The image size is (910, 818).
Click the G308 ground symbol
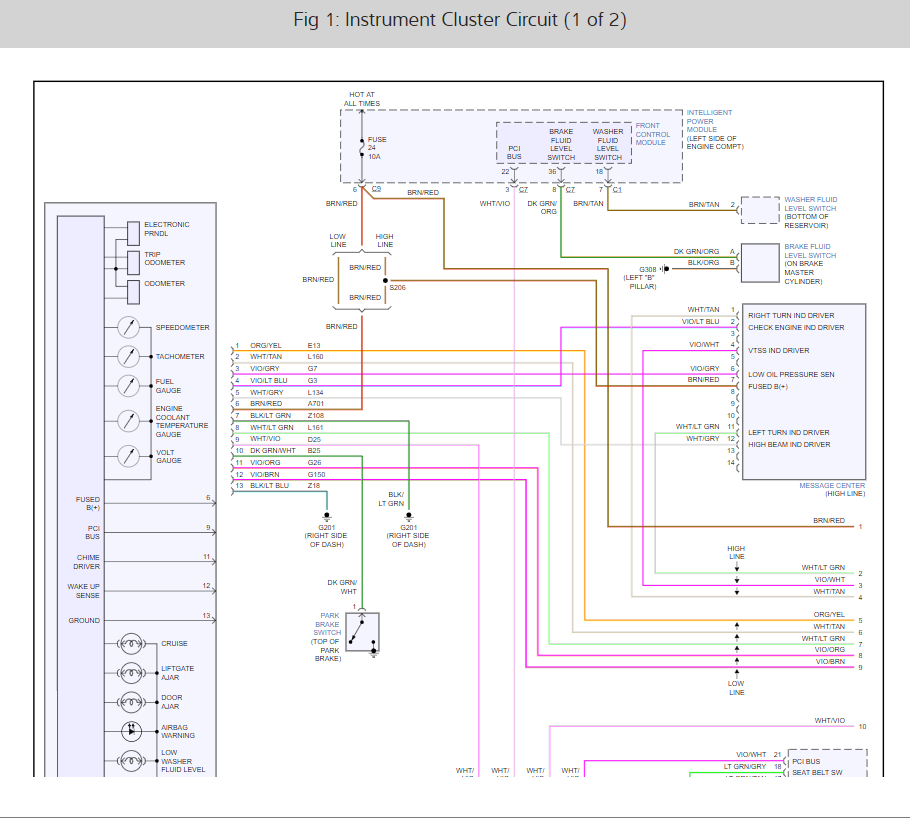pyautogui.click(x=666, y=269)
